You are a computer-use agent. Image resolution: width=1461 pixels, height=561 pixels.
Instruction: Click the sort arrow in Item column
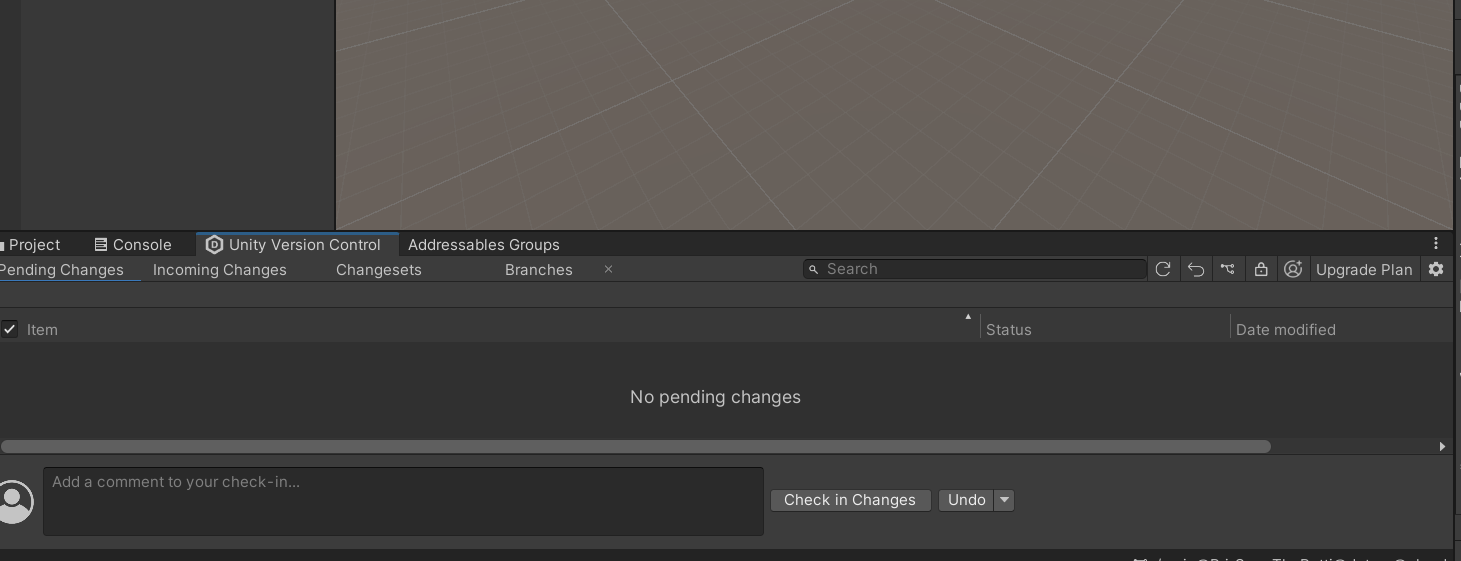[x=968, y=317]
